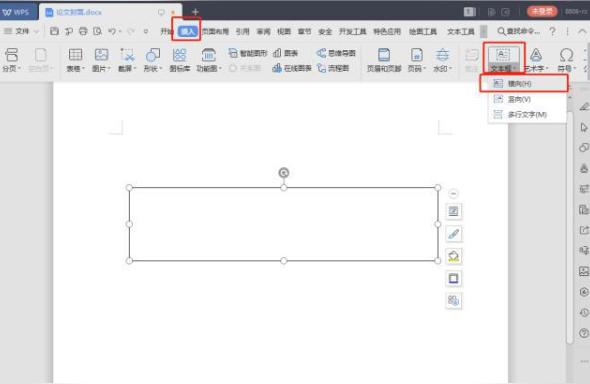Click the 未登录 login button
This screenshot has height=384, width=590.
[542, 12]
